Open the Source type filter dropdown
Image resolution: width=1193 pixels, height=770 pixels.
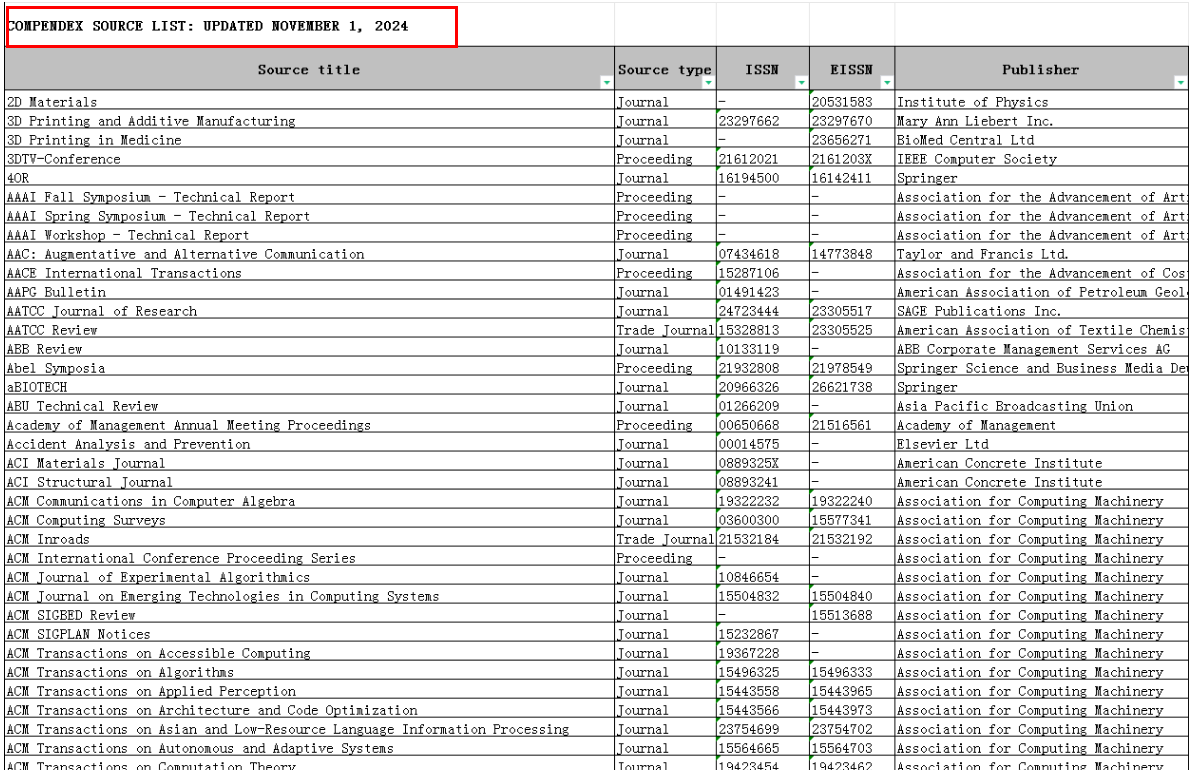pos(708,82)
